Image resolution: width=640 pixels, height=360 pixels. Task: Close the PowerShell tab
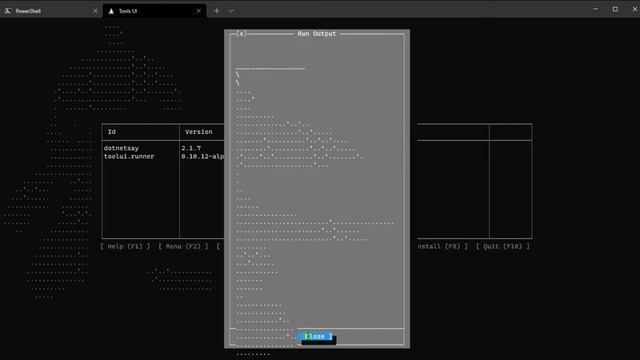95,11
